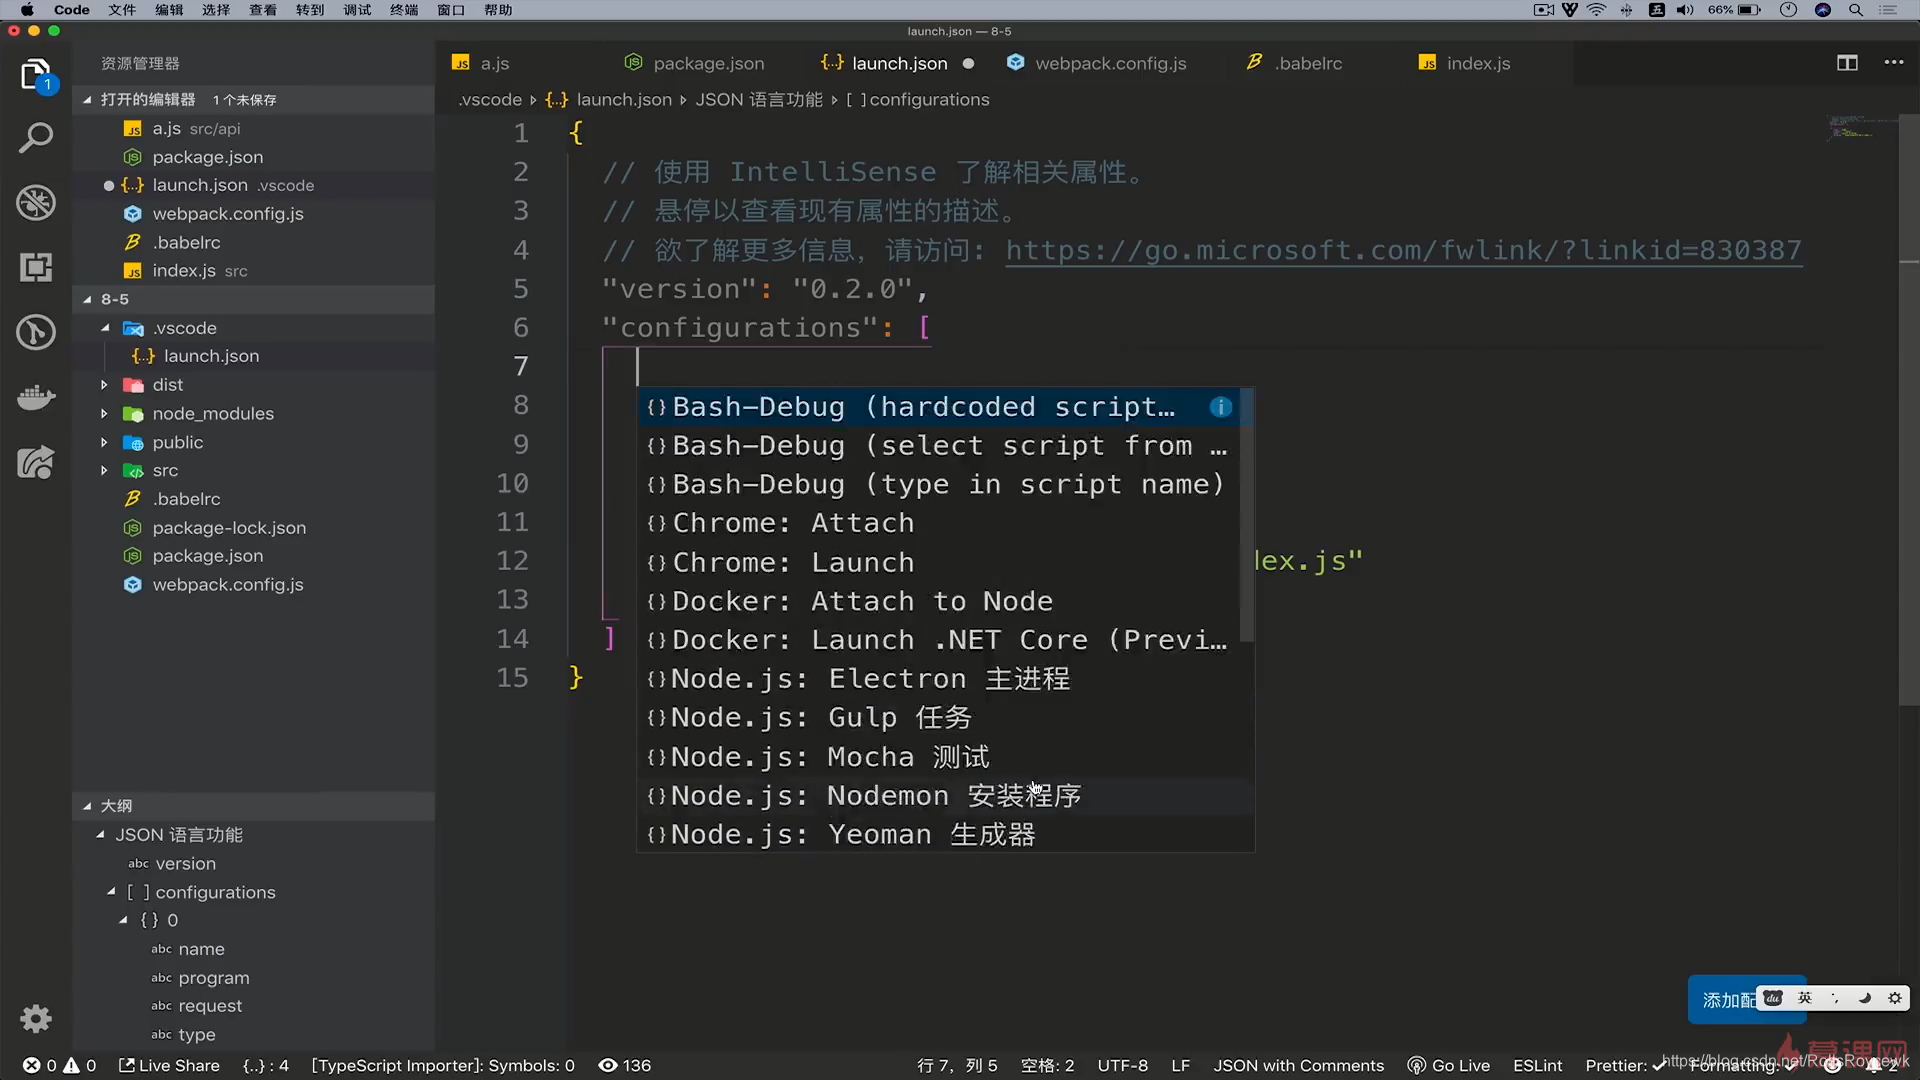Image resolution: width=1920 pixels, height=1080 pixels.
Task: Open the Extensions activity bar icon
Action: [36, 267]
